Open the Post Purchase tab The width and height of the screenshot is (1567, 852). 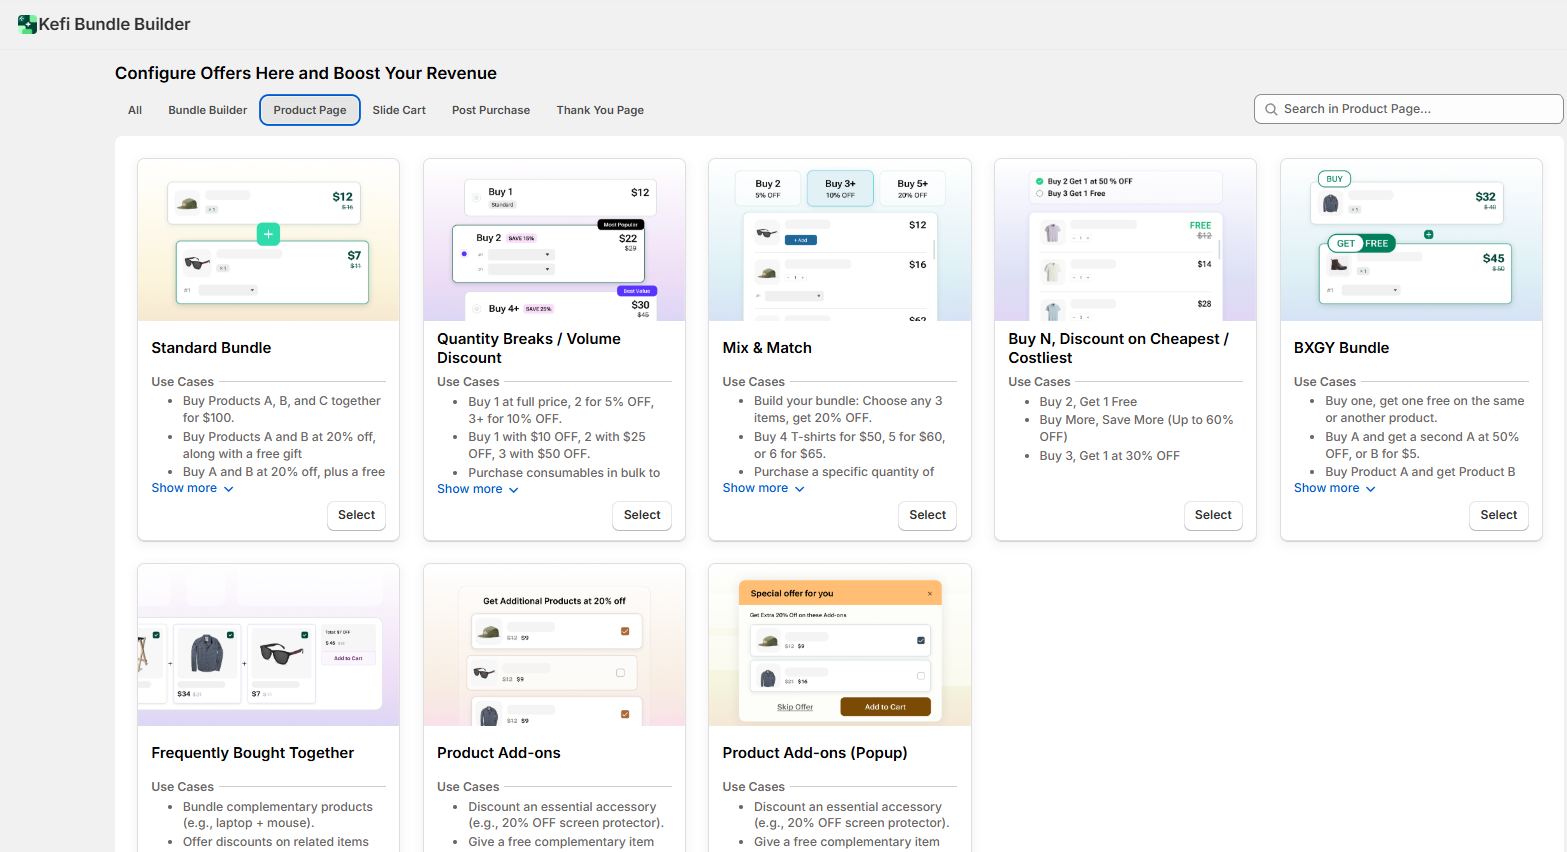[490, 110]
